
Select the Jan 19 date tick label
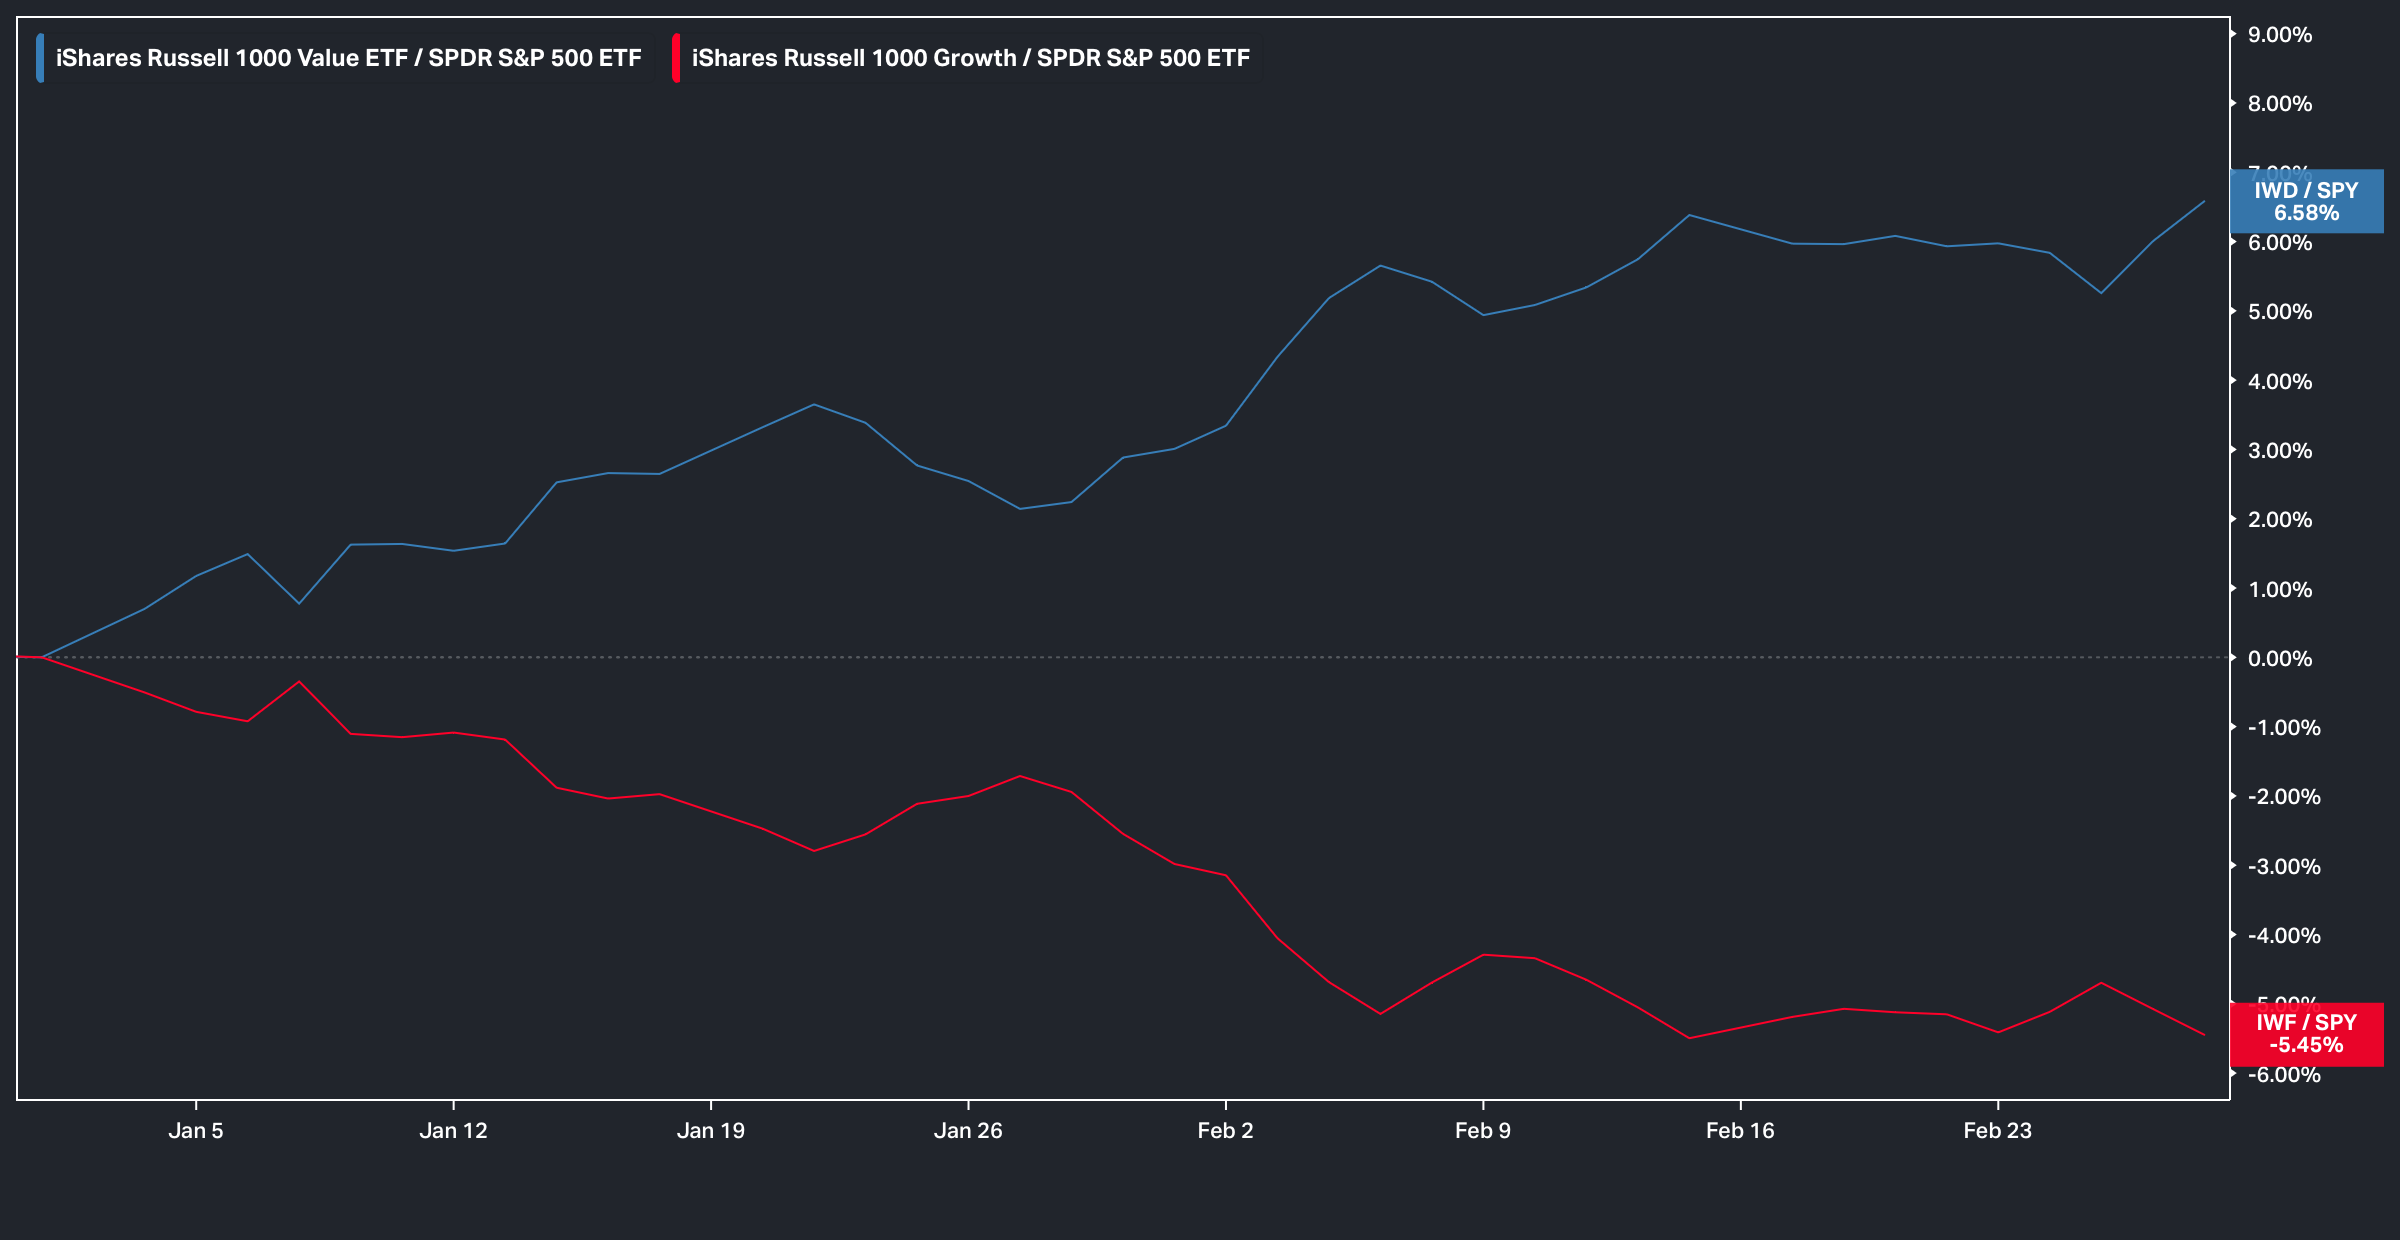[710, 1131]
